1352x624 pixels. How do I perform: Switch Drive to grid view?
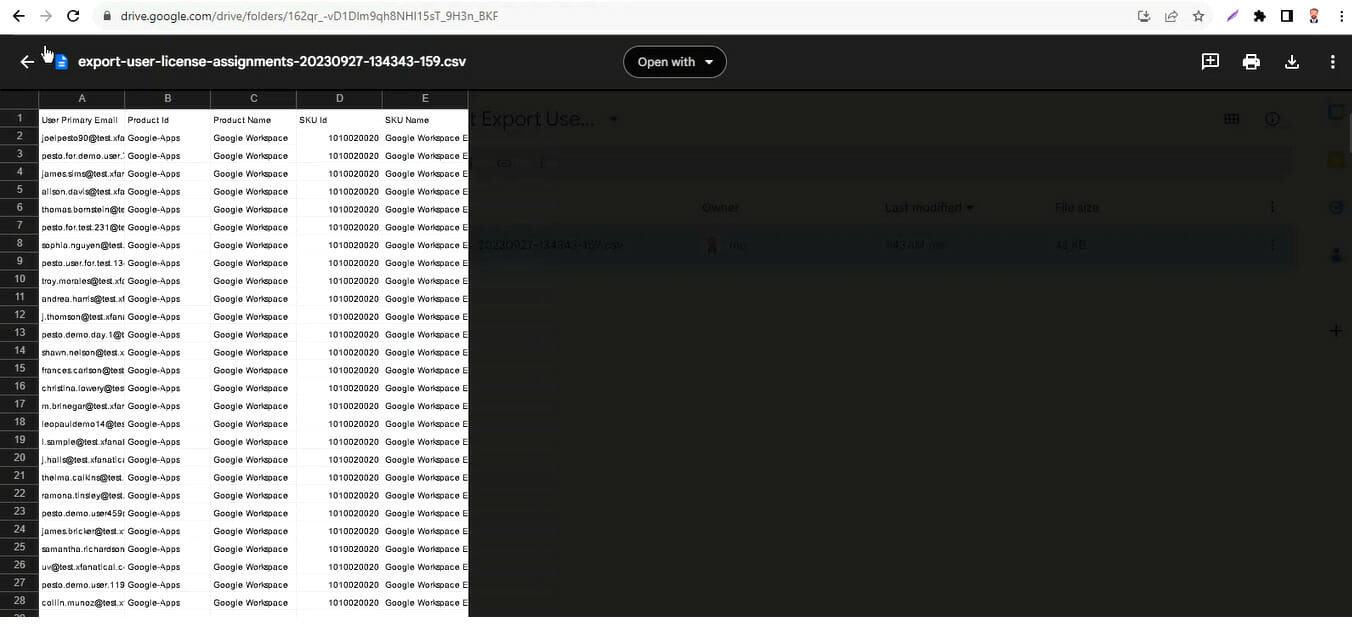click(x=1231, y=118)
